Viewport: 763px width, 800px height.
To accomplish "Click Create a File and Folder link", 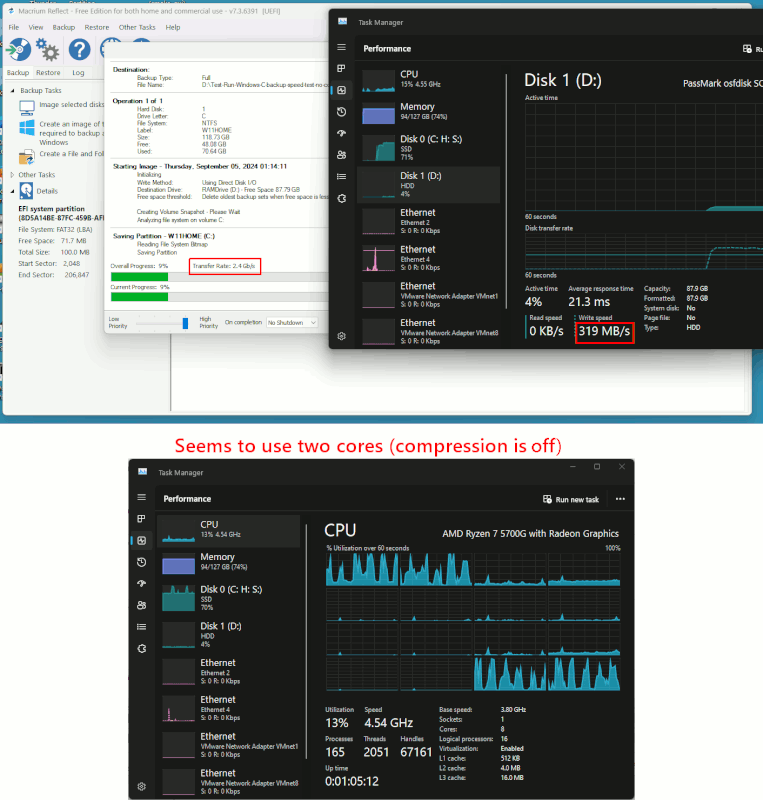I will point(71,154).
